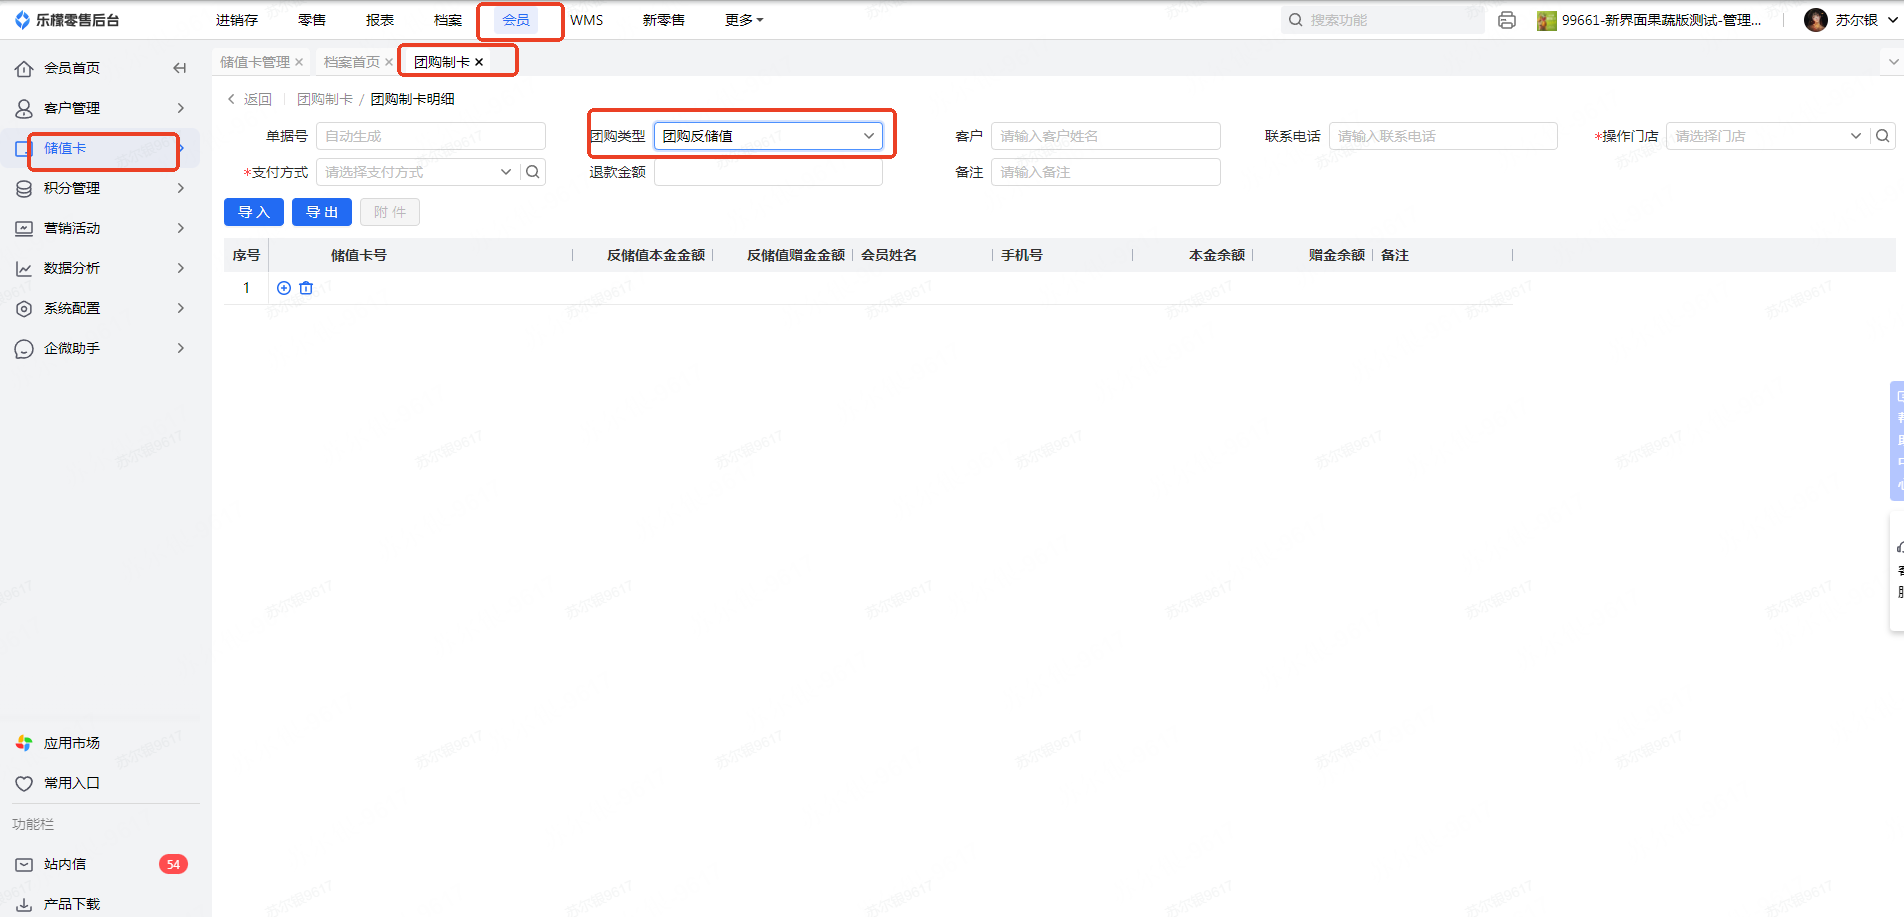1904x917 pixels.
Task: Switch to 档案首页 tab
Action: click(x=352, y=62)
